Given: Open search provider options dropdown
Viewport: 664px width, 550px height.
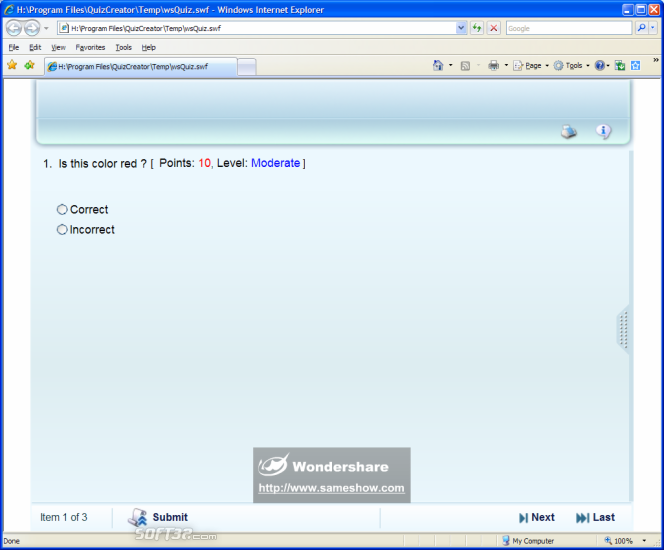Looking at the screenshot, I should pos(653,28).
